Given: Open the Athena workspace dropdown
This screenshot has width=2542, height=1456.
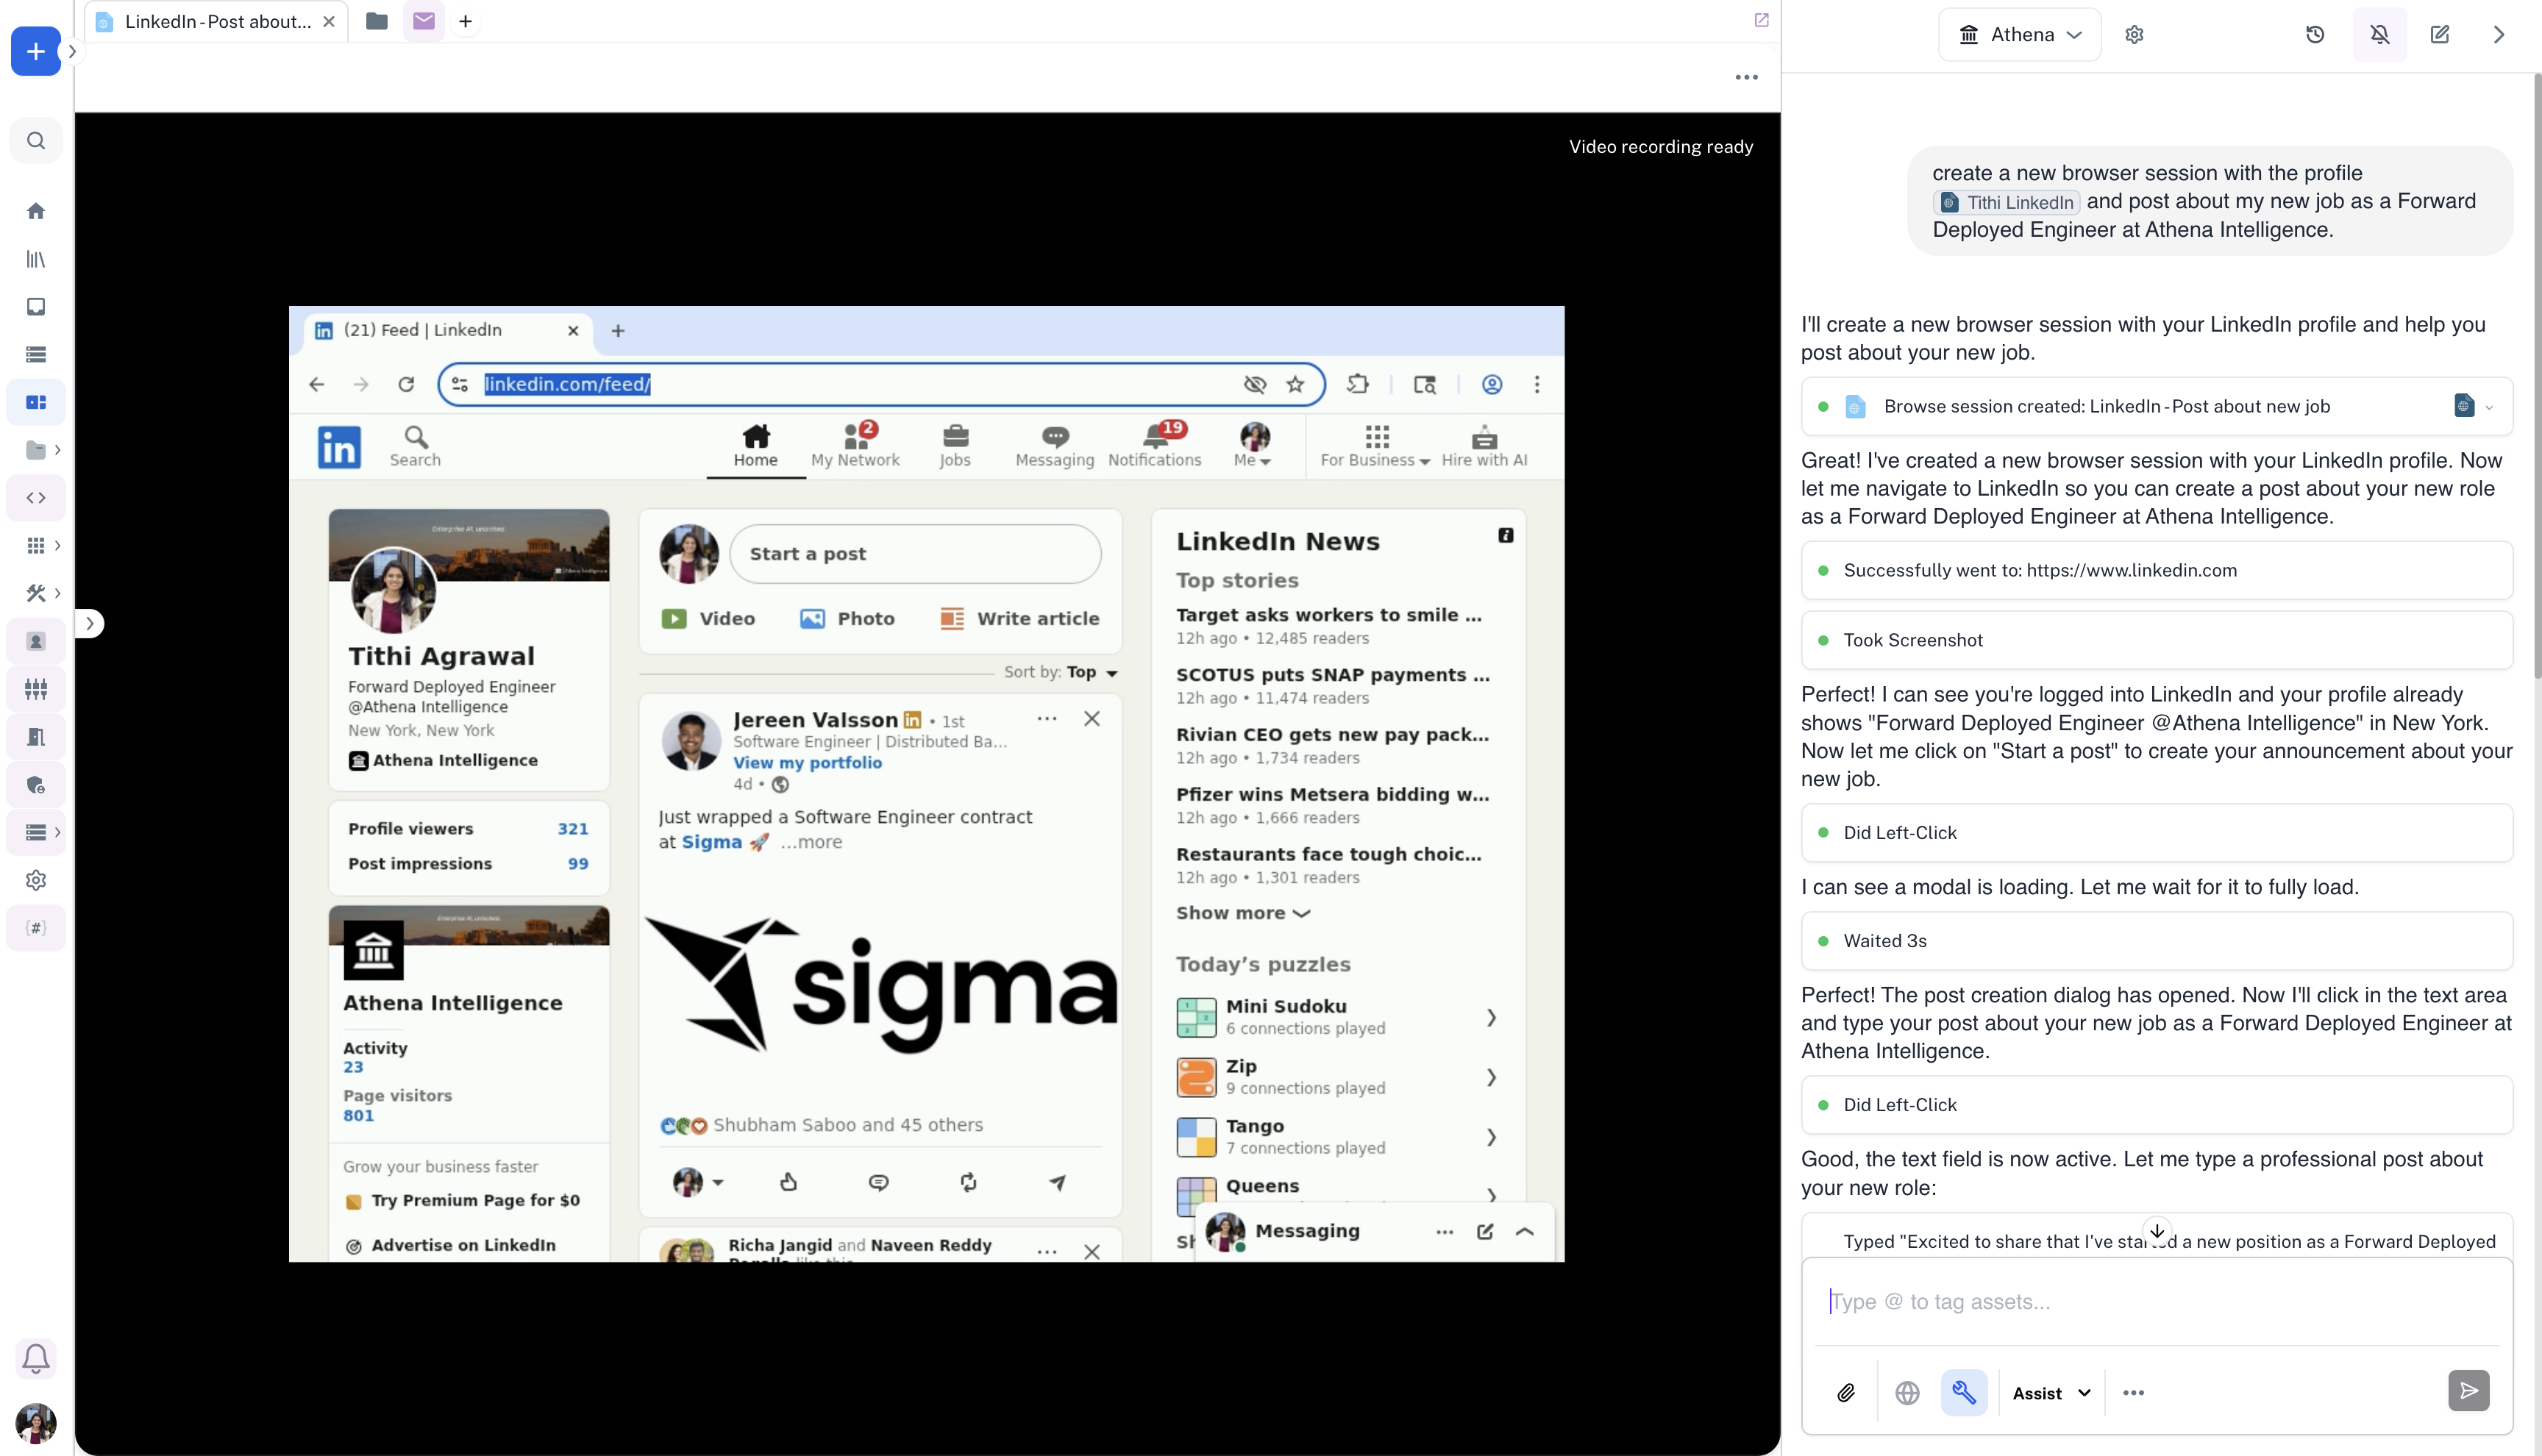Looking at the screenshot, I should pyautogui.click(x=2020, y=35).
